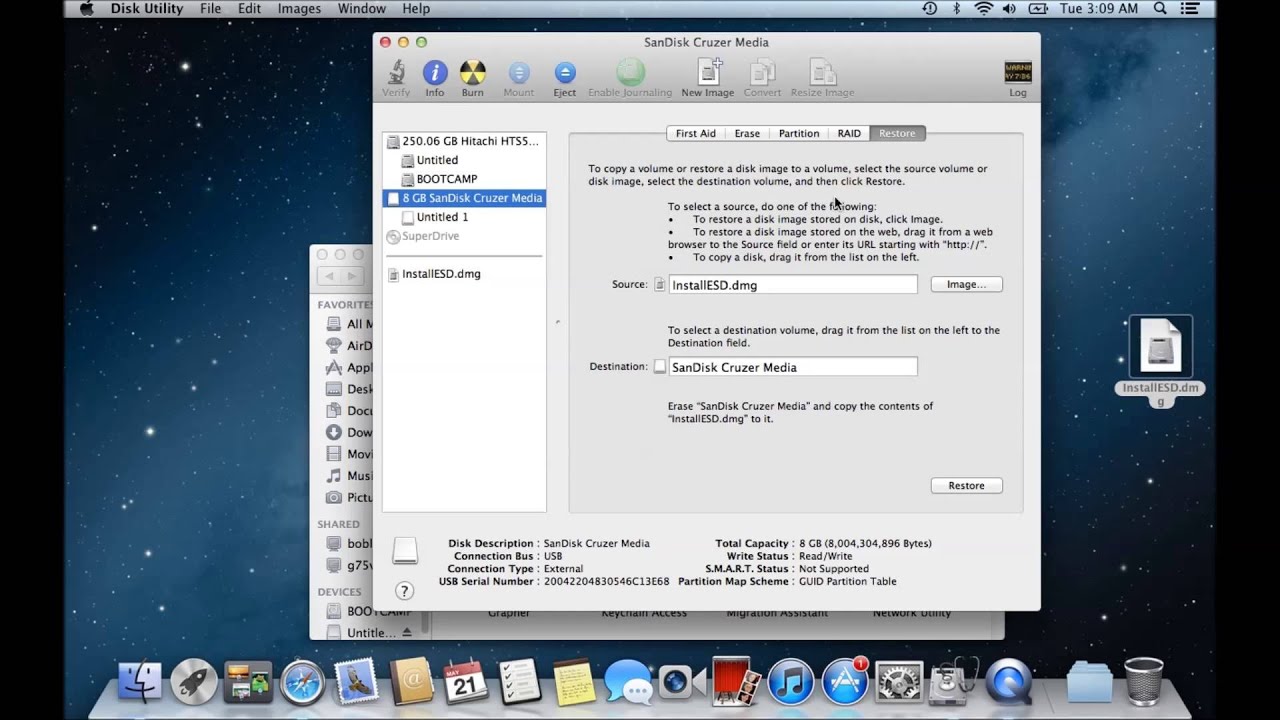The image size is (1280, 720).
Task: Open FaceTime from the Dock
Action: coord(682,682)
